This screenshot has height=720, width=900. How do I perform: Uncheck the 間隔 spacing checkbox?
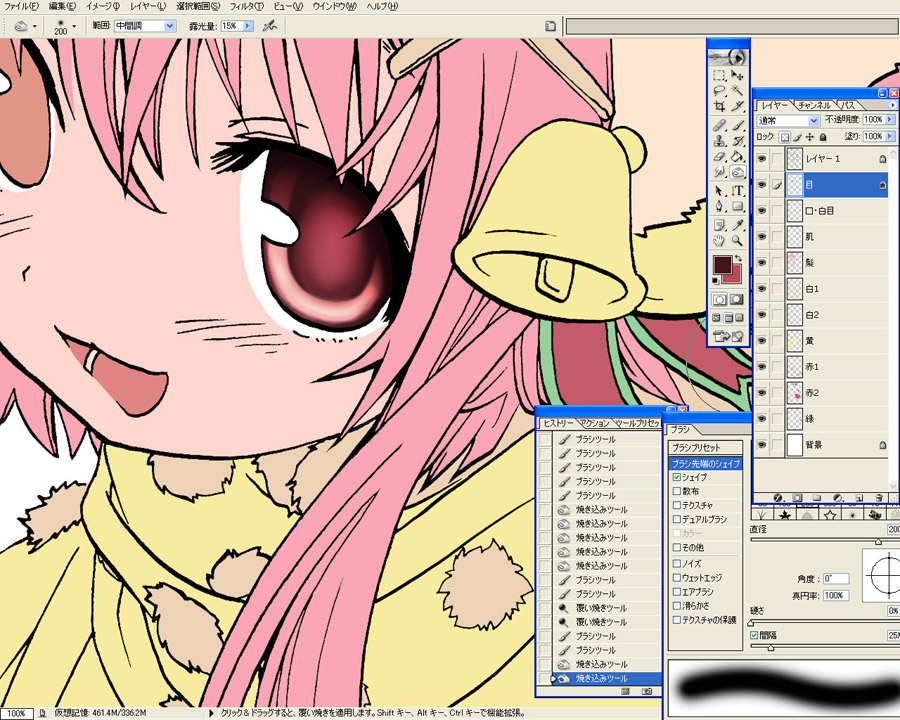tap(754, 635)
